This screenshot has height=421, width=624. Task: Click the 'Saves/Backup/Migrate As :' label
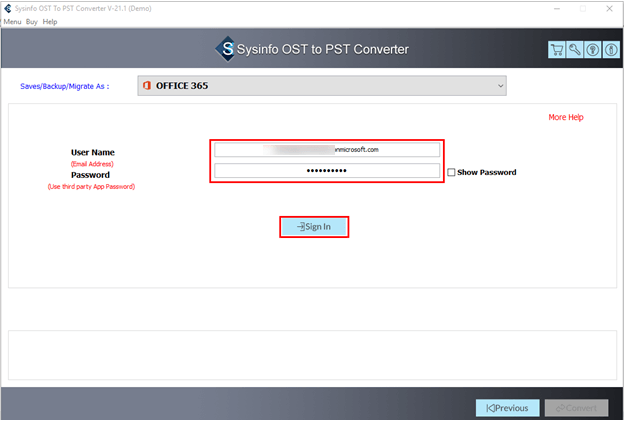[64, 86]
